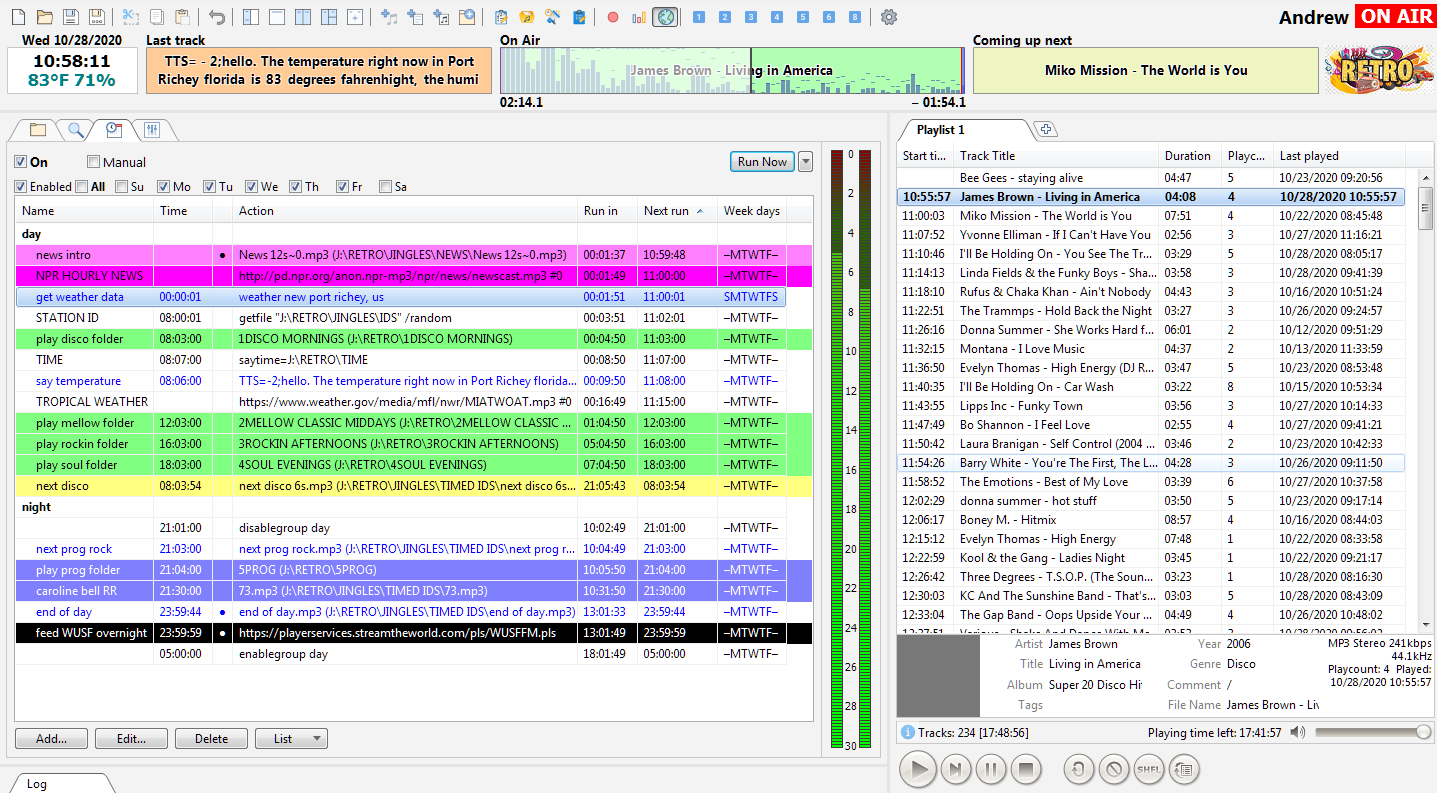The height and width of the screenshot is (793, 1437).
Task: Click the red Record icon in toolbar
Action: pyautogui.click(x=613, y=17)
